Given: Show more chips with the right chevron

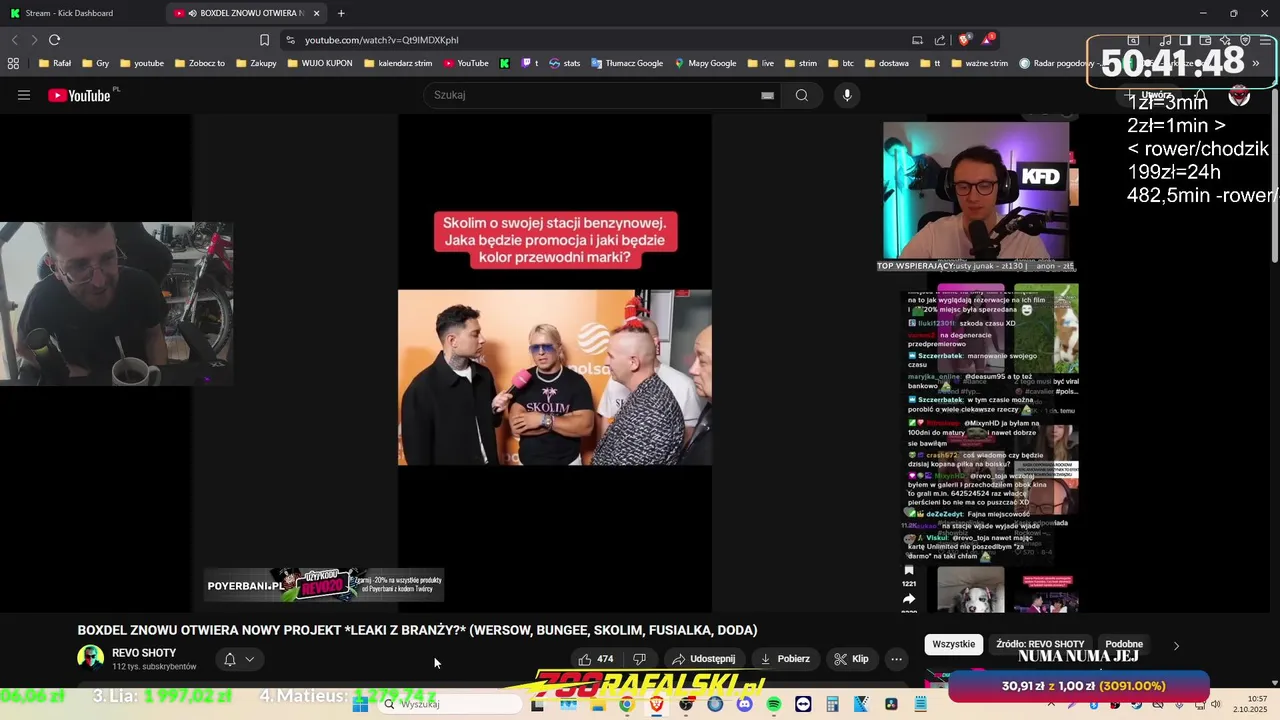Looking at the screenshot, I should 1176,646.
